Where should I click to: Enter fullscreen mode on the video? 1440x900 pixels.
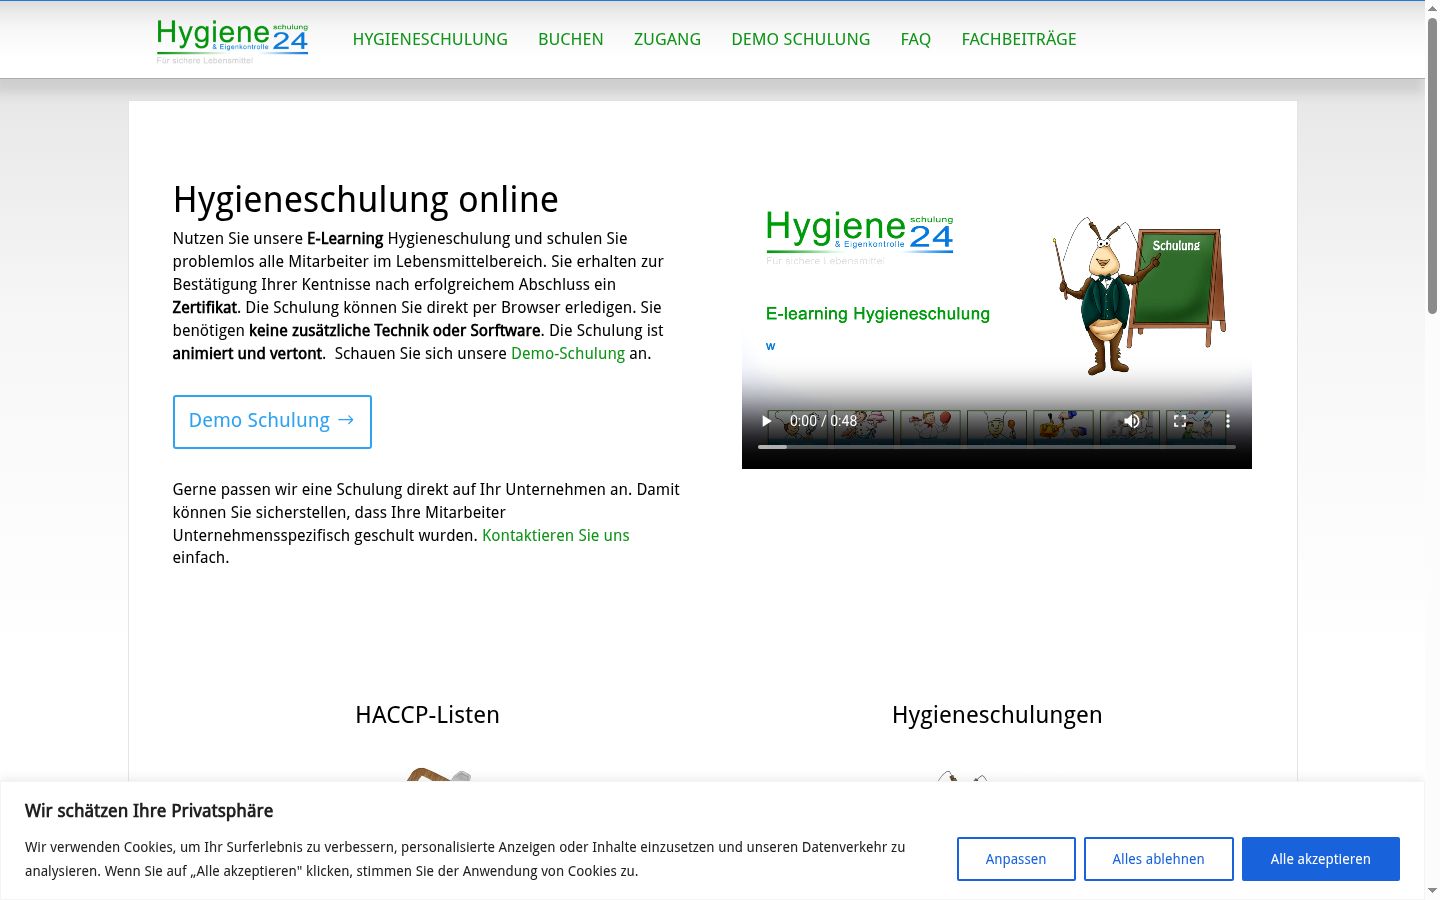[x=1180, y=421]
